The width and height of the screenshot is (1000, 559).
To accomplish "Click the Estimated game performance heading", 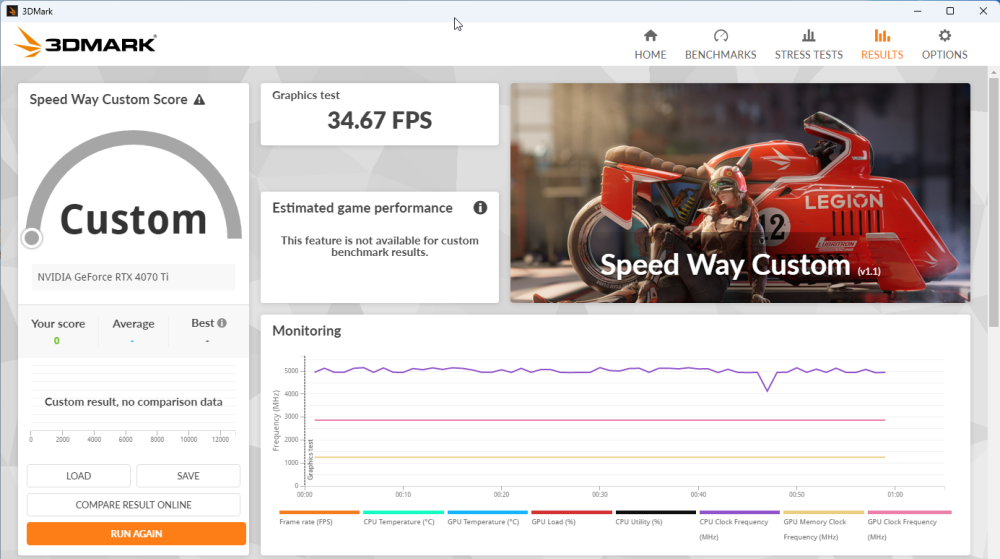I will [362, 208].
